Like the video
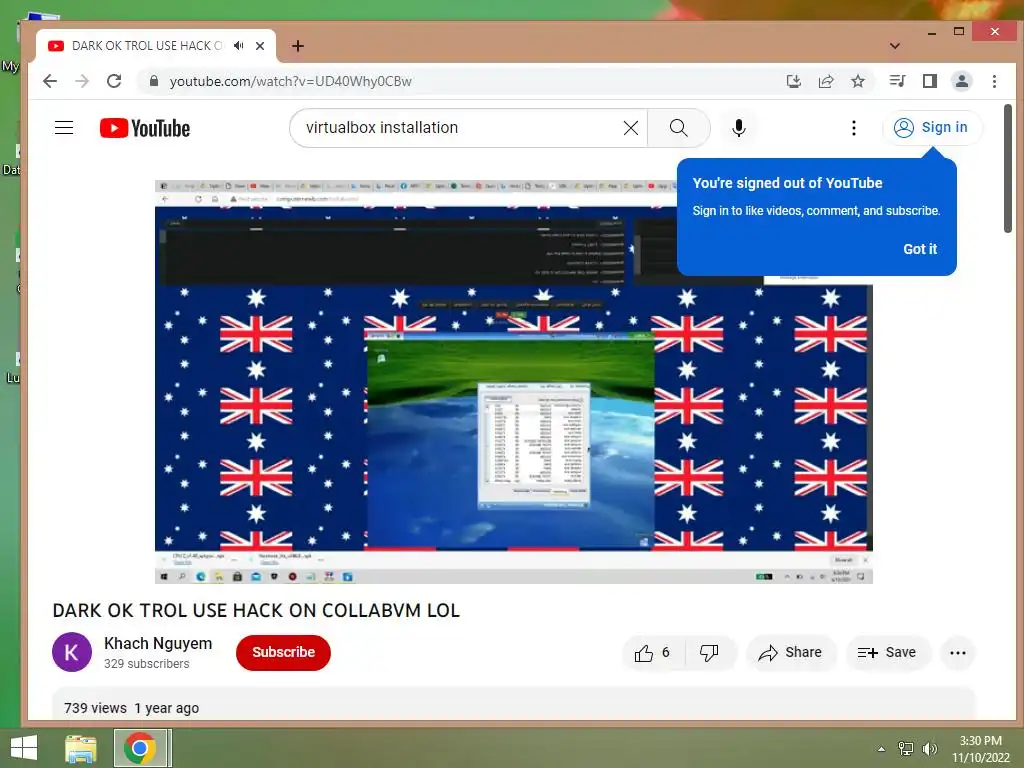The width and height of the screenshot is (1024, 768). 652,652
